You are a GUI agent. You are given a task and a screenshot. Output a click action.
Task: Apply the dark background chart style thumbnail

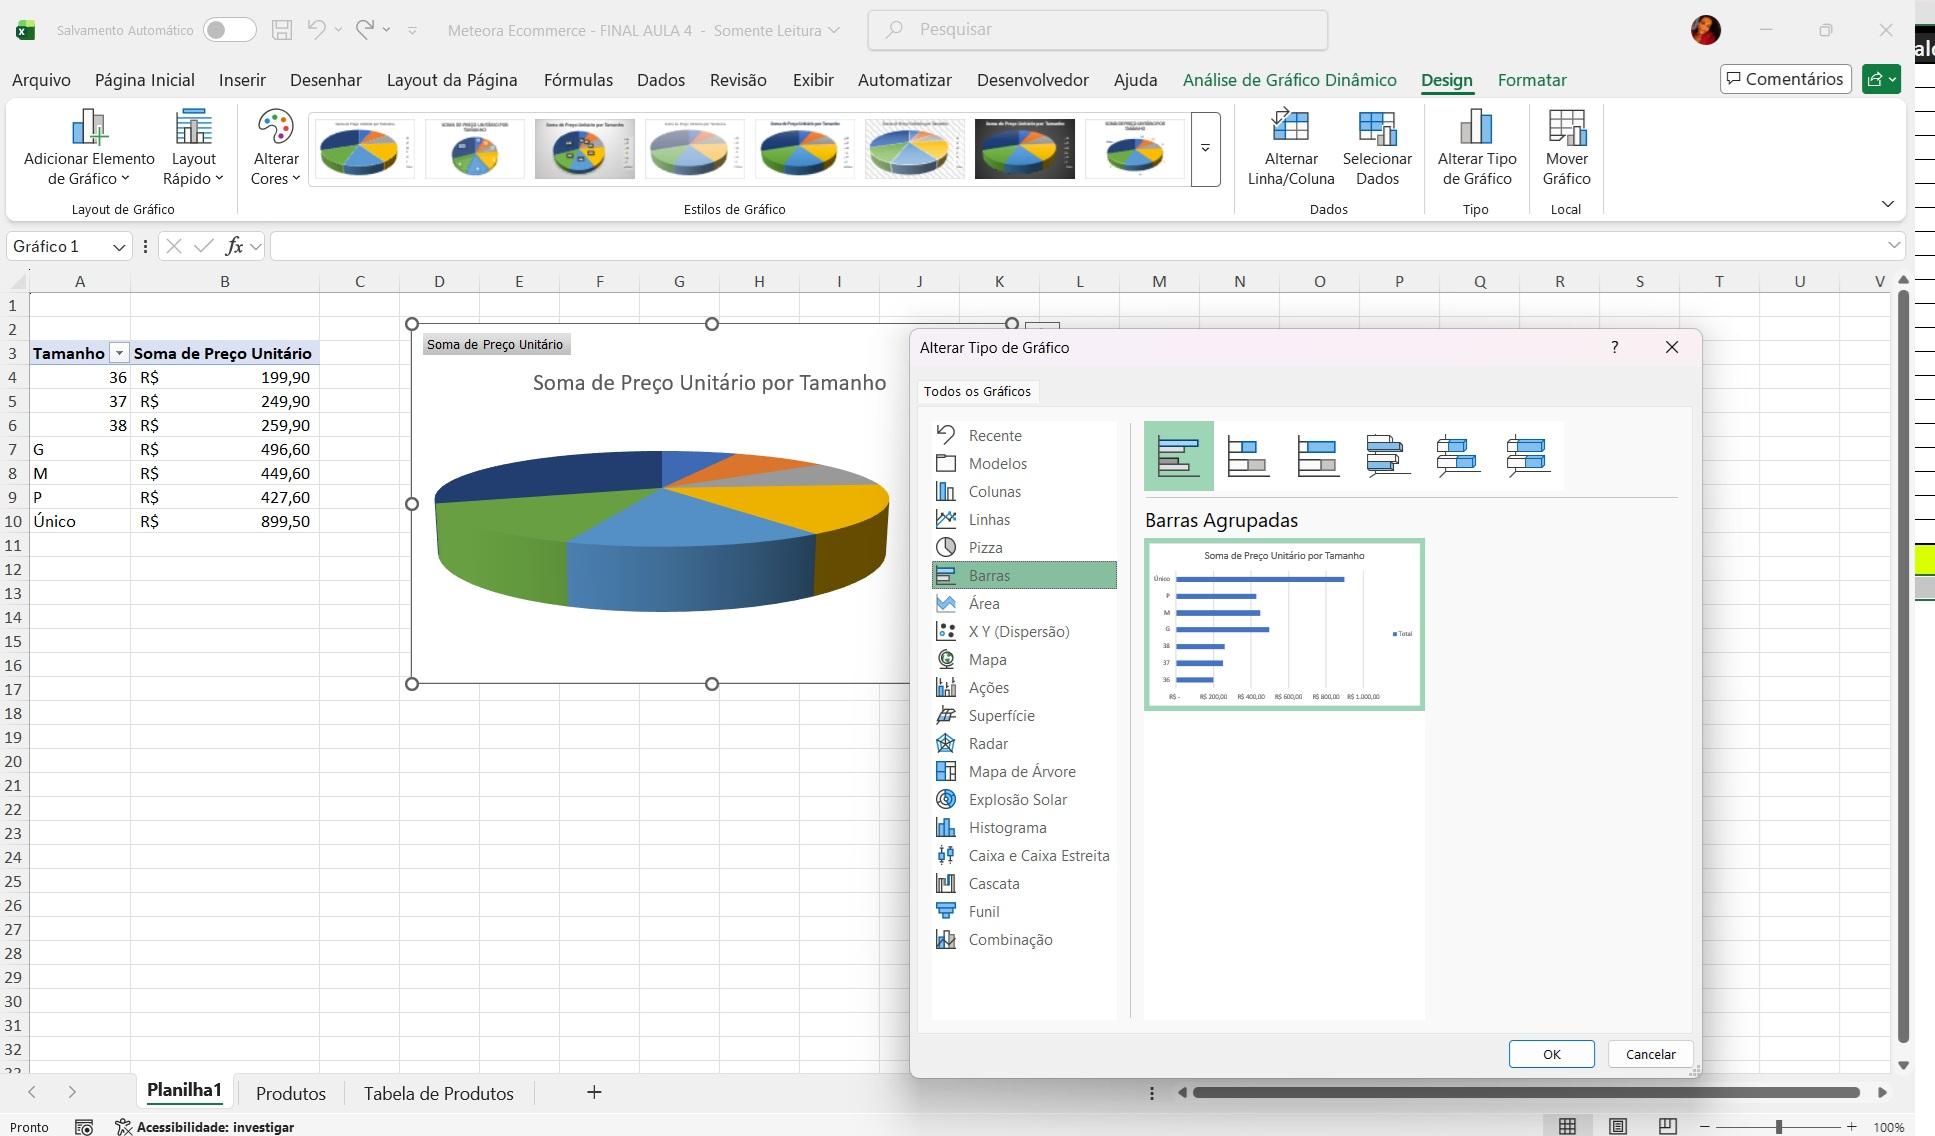pyautogui.click(x=1024, y=149)
